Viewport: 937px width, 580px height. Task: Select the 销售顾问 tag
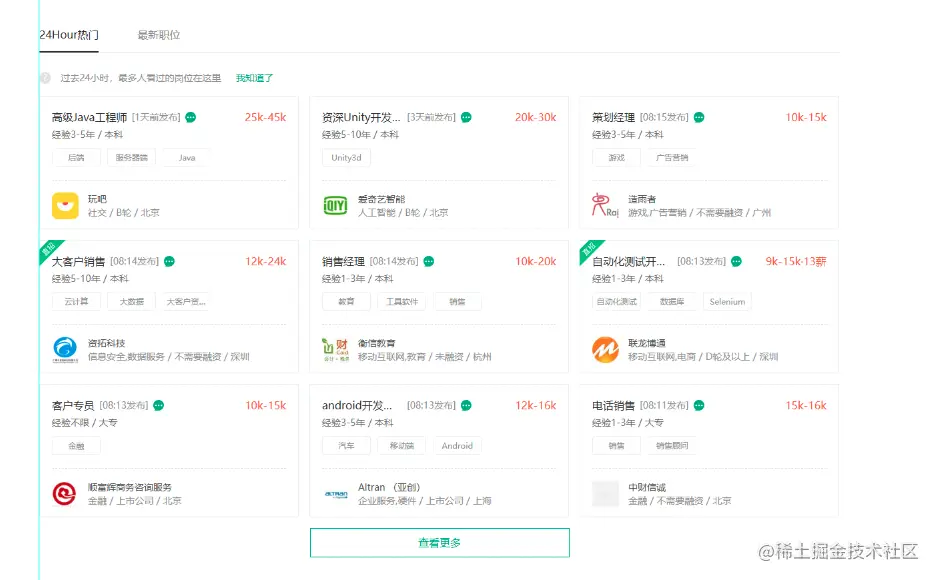[x=672, y=446]
